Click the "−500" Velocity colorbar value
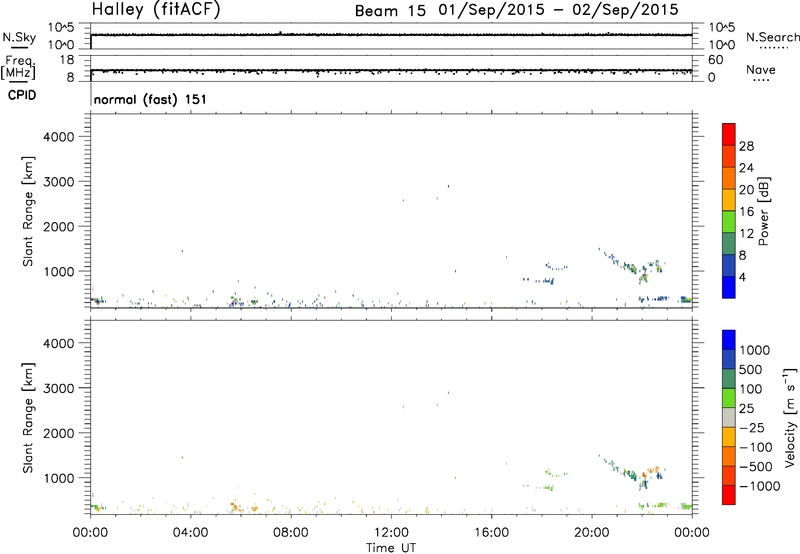This screenshot has height=554, width=800. [756, 466]
